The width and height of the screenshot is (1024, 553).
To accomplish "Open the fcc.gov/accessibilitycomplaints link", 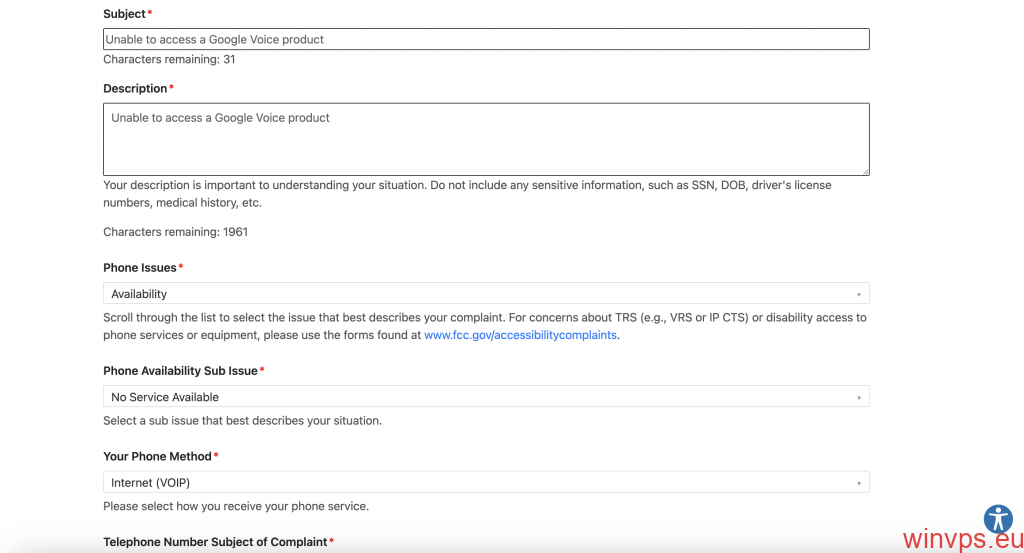I will click(x=520, y=335).
